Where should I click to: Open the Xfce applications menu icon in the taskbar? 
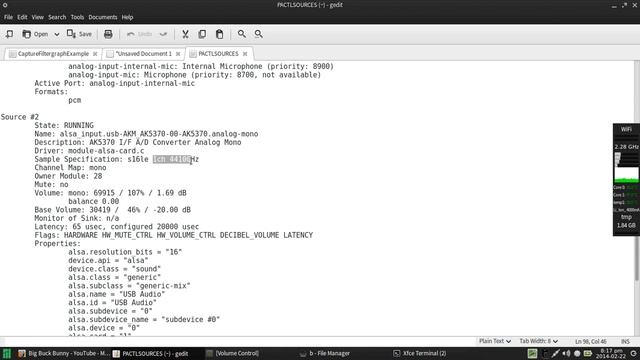point(7,353)
